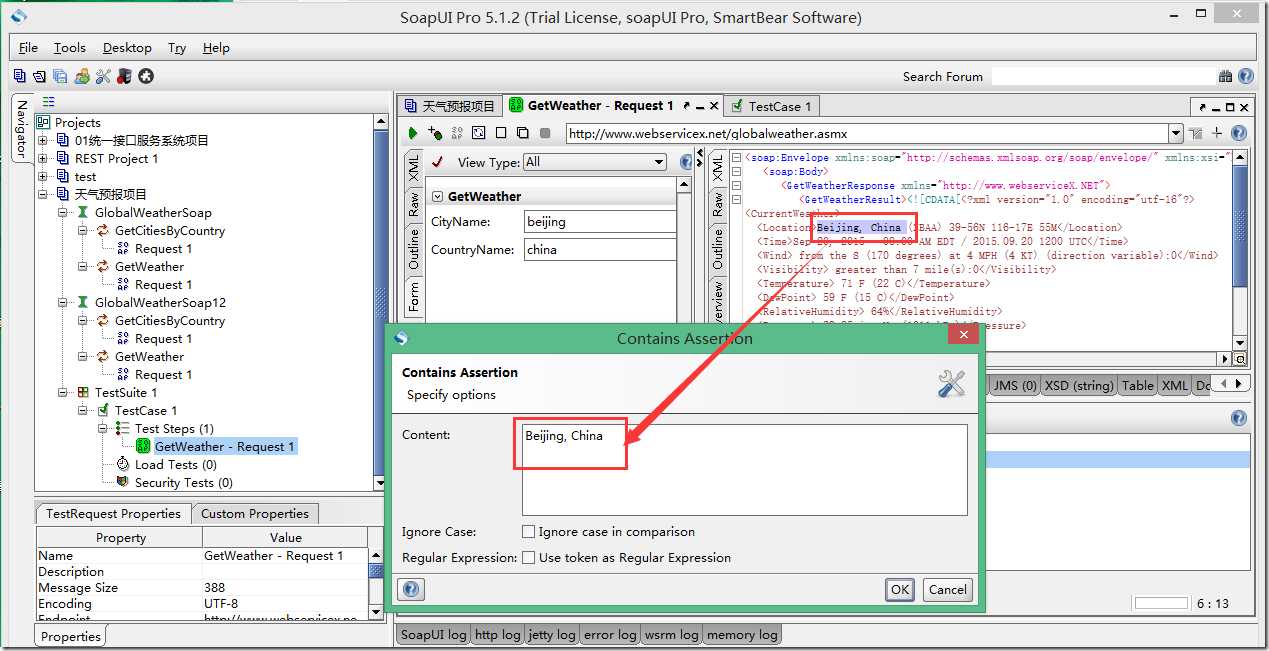Open the memory log tab
The height and width of the screenshot is (651, 1269).
coord(742,635)
